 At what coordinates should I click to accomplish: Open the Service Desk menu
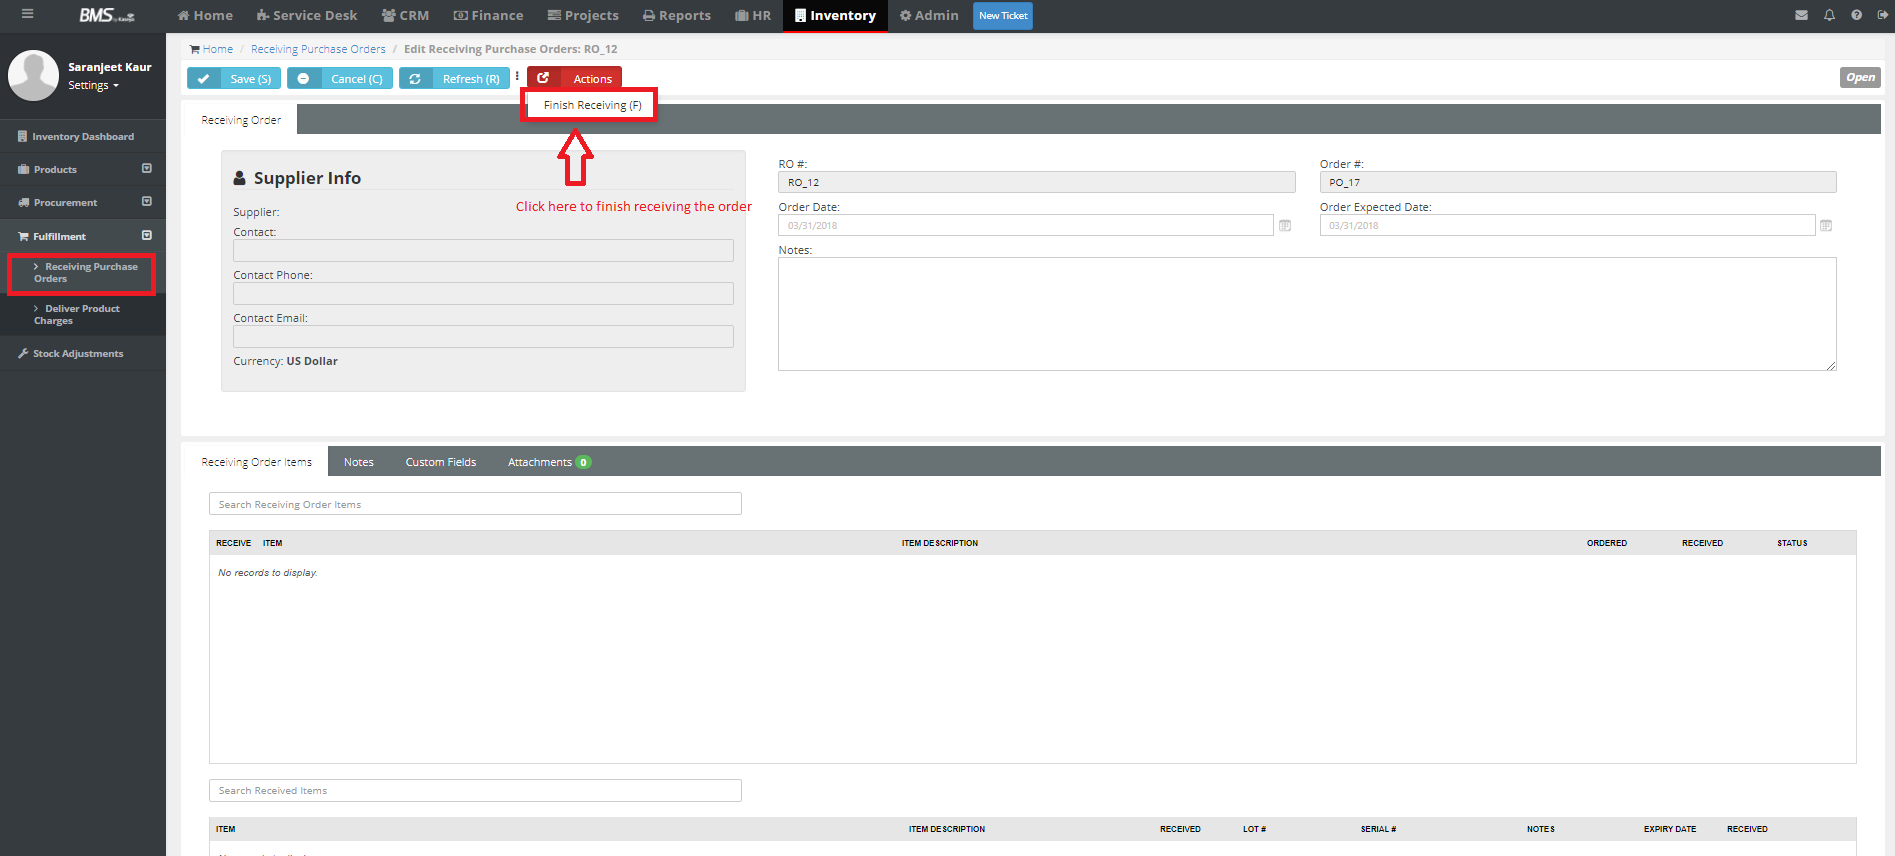(307, 16)
